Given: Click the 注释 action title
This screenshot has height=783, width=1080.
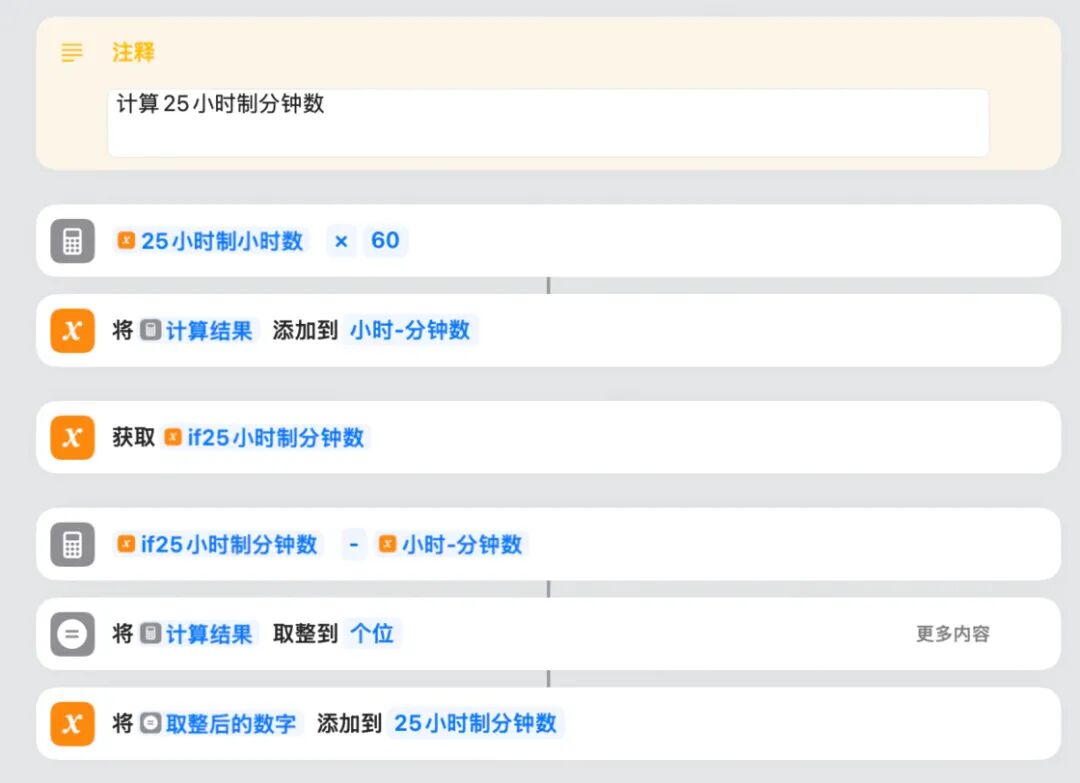Looking at the screenshot, I should [133, 52].
